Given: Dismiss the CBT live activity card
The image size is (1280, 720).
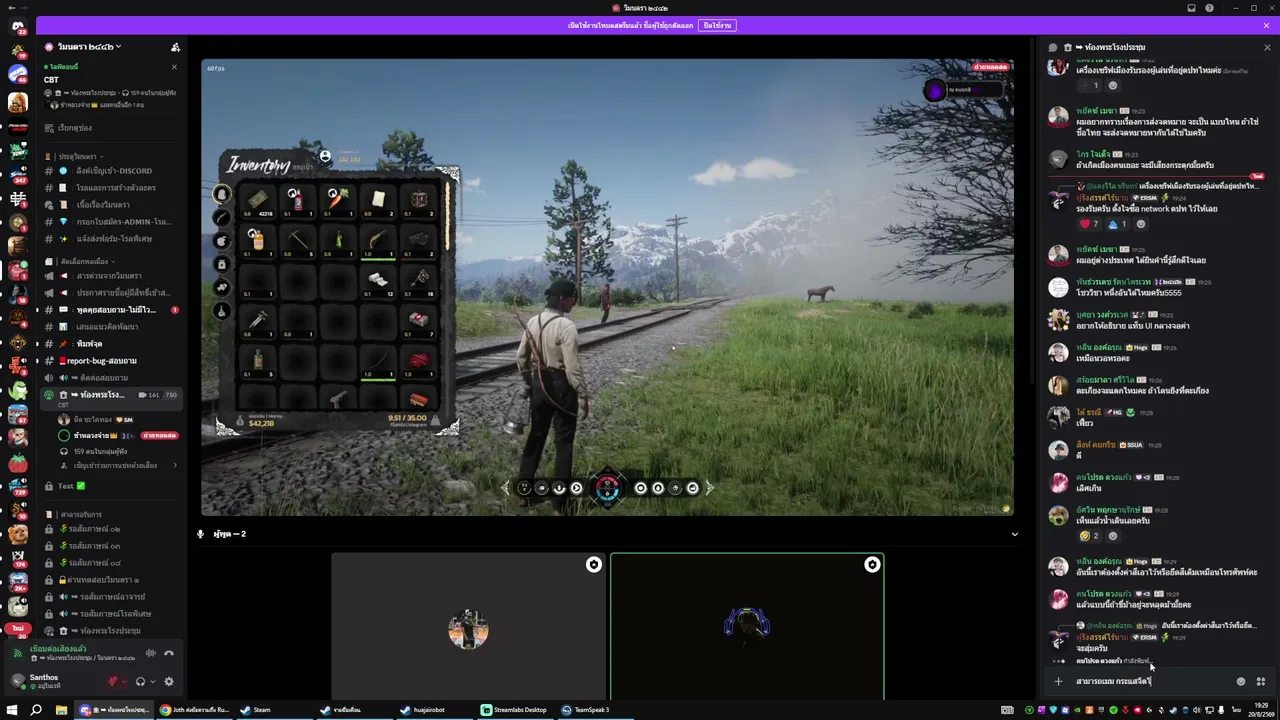Looking at the screenshot, I should pyautogui.click(x=174, y=67).
